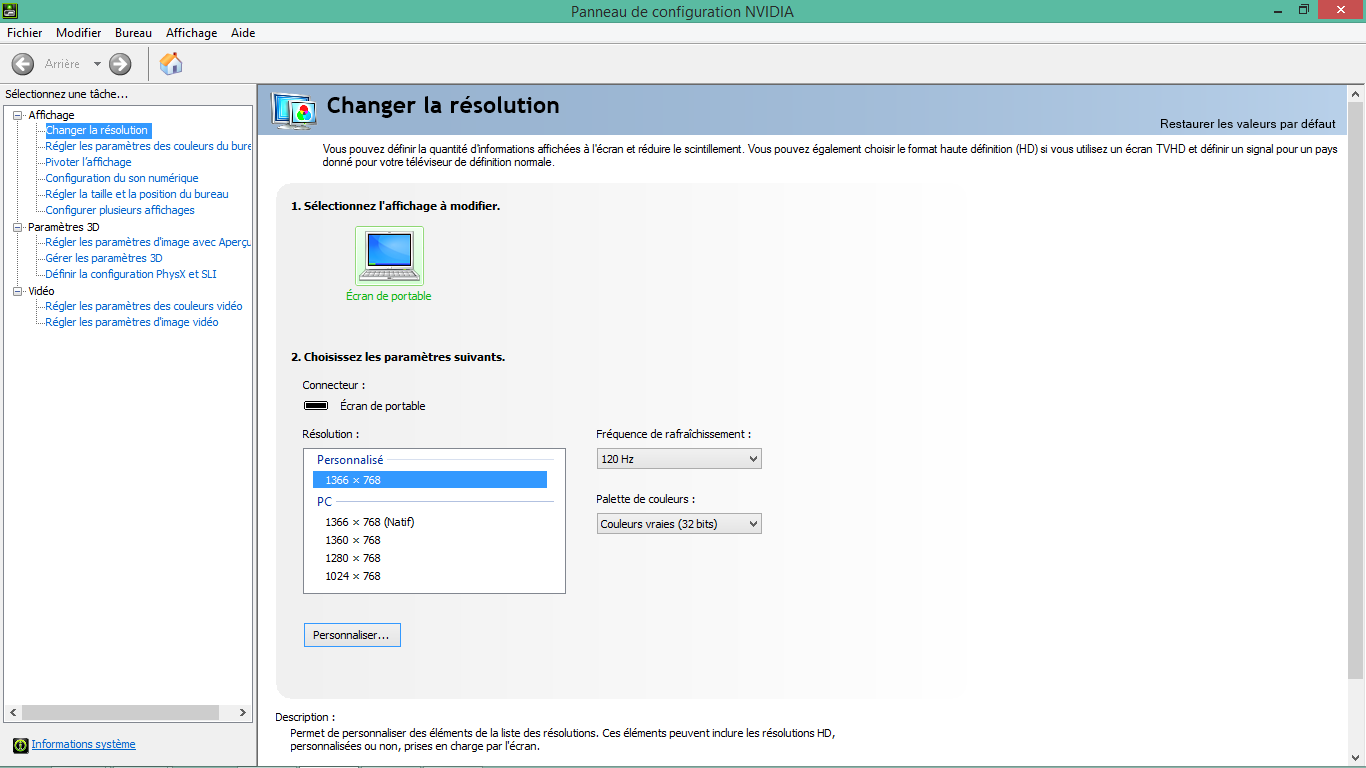
Task: Open Définir la configuration PhysX et SLI
Action: (131, 274)
